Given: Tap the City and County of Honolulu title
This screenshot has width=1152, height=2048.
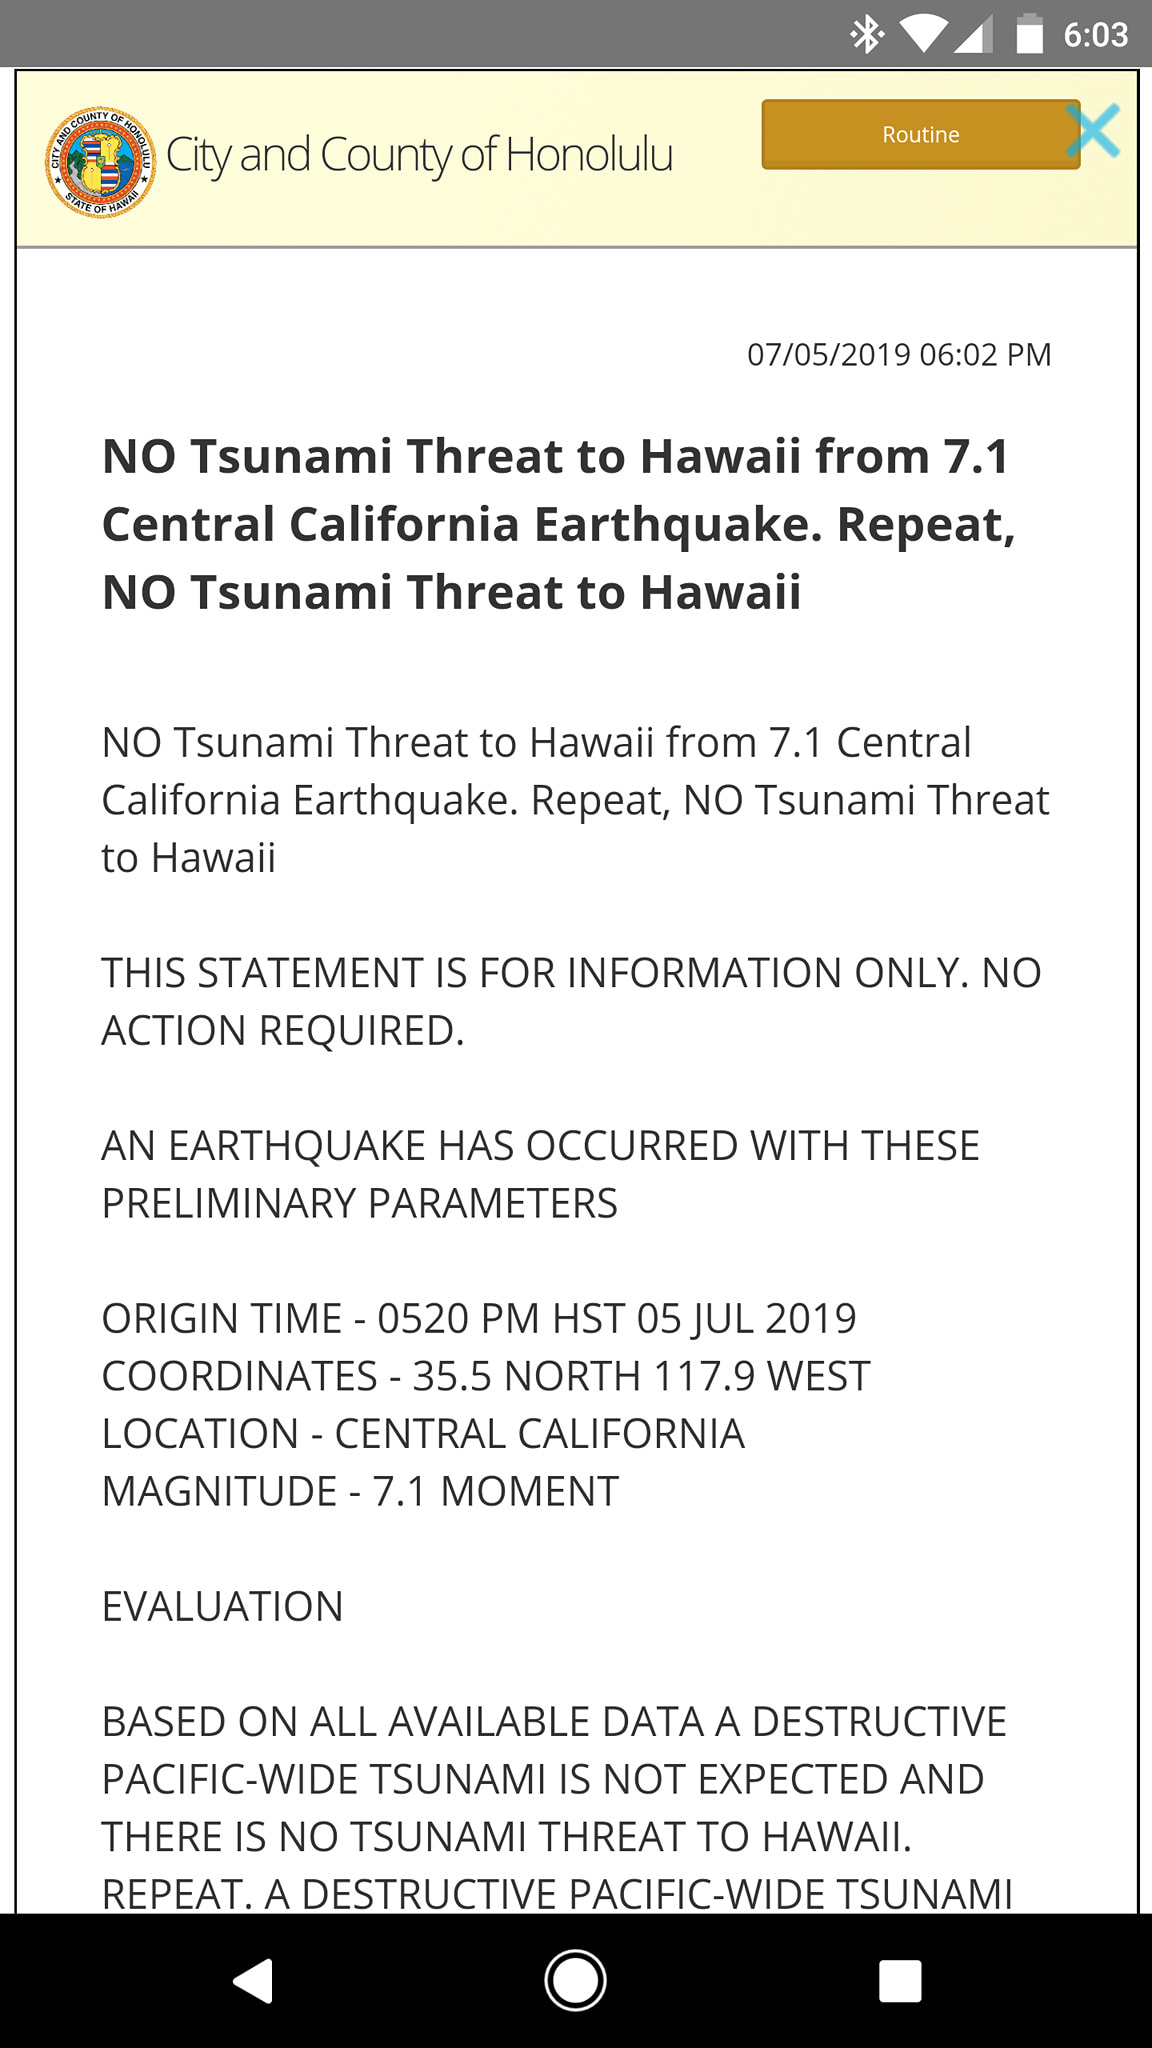Looking at the screenshot, I should 419,155.
